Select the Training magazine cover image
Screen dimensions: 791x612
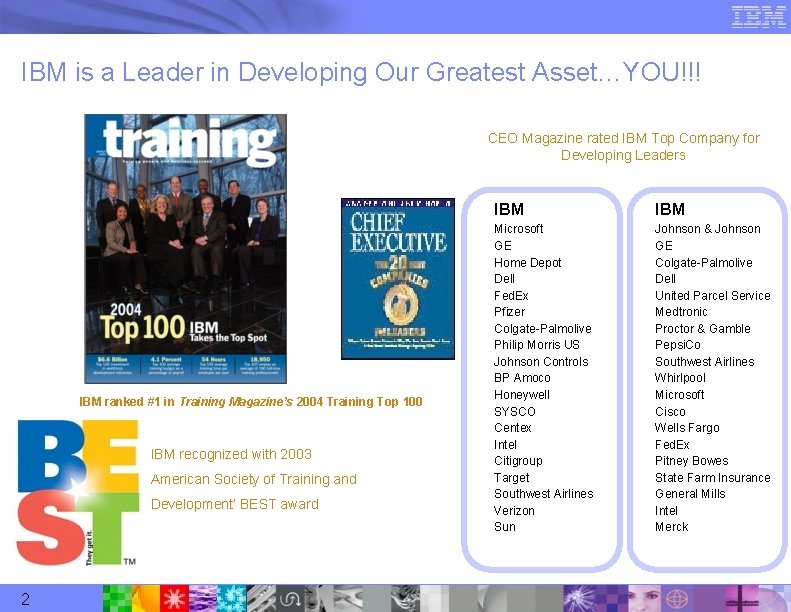click(186, 249)
